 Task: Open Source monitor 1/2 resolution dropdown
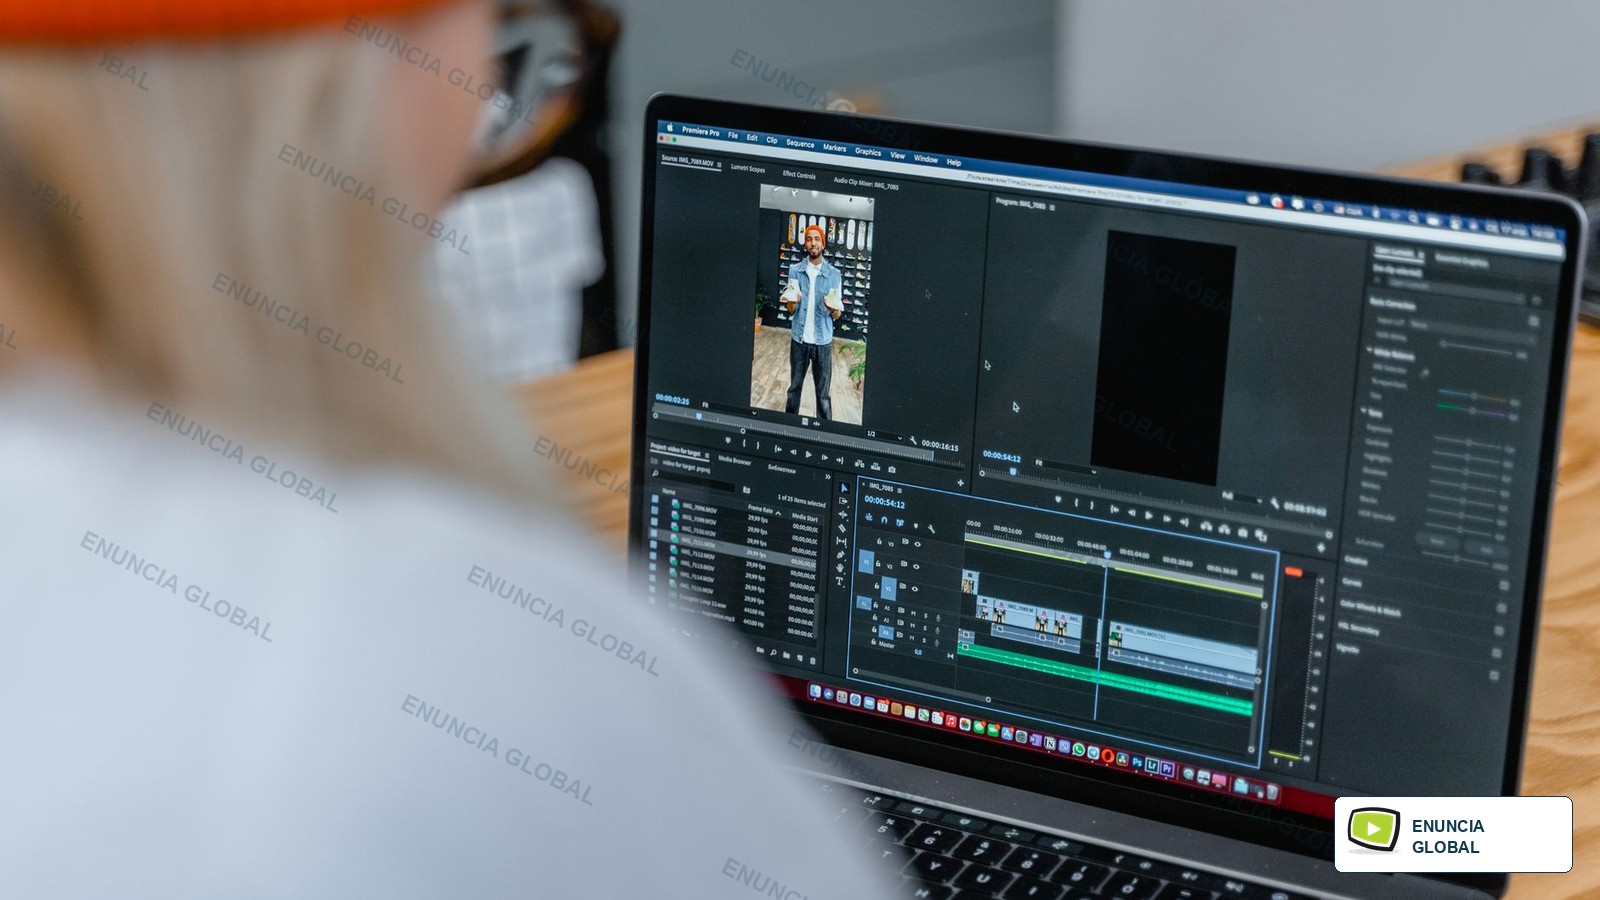[884, 436]
